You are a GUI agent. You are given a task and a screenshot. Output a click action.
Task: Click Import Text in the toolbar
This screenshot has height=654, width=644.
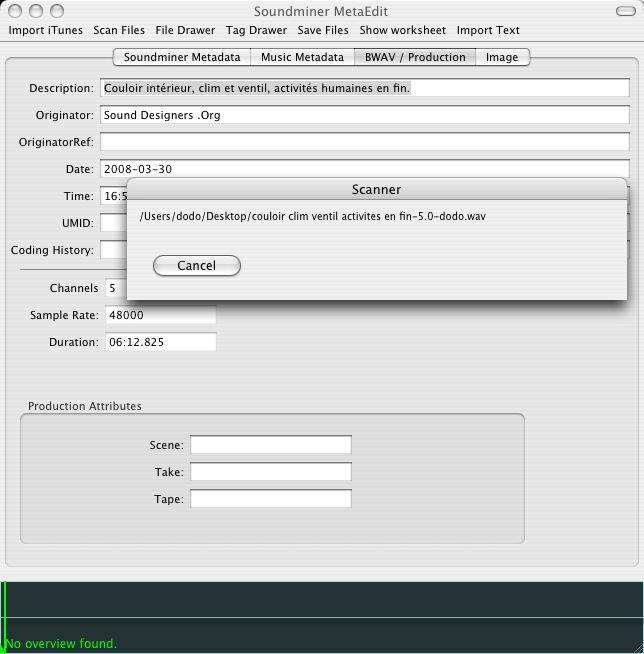click(x=488, y=30)
